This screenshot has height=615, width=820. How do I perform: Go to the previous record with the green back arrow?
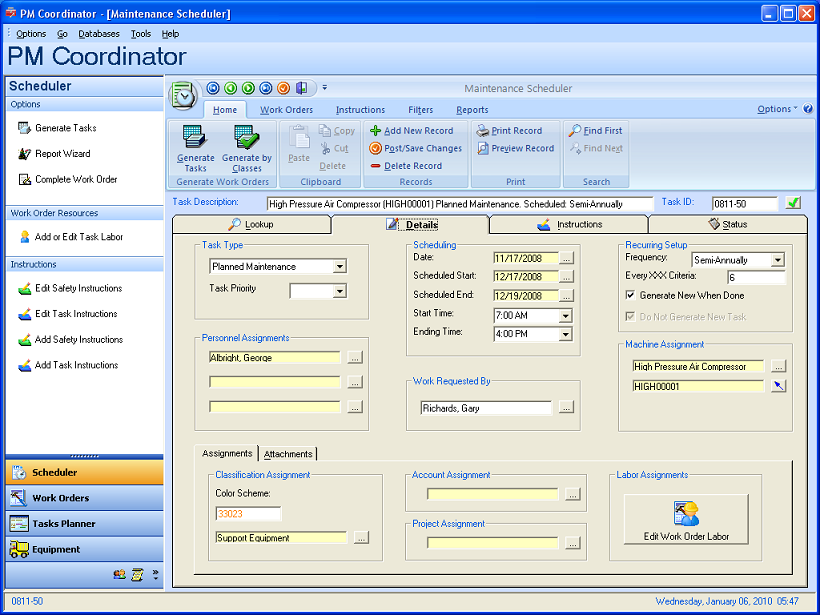[x=231, y=88]
